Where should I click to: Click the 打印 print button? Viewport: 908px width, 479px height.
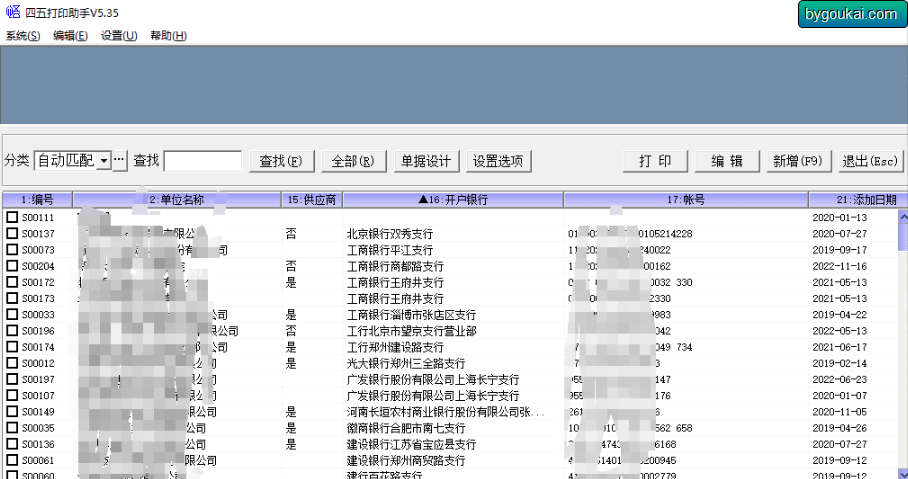point(655,161)
